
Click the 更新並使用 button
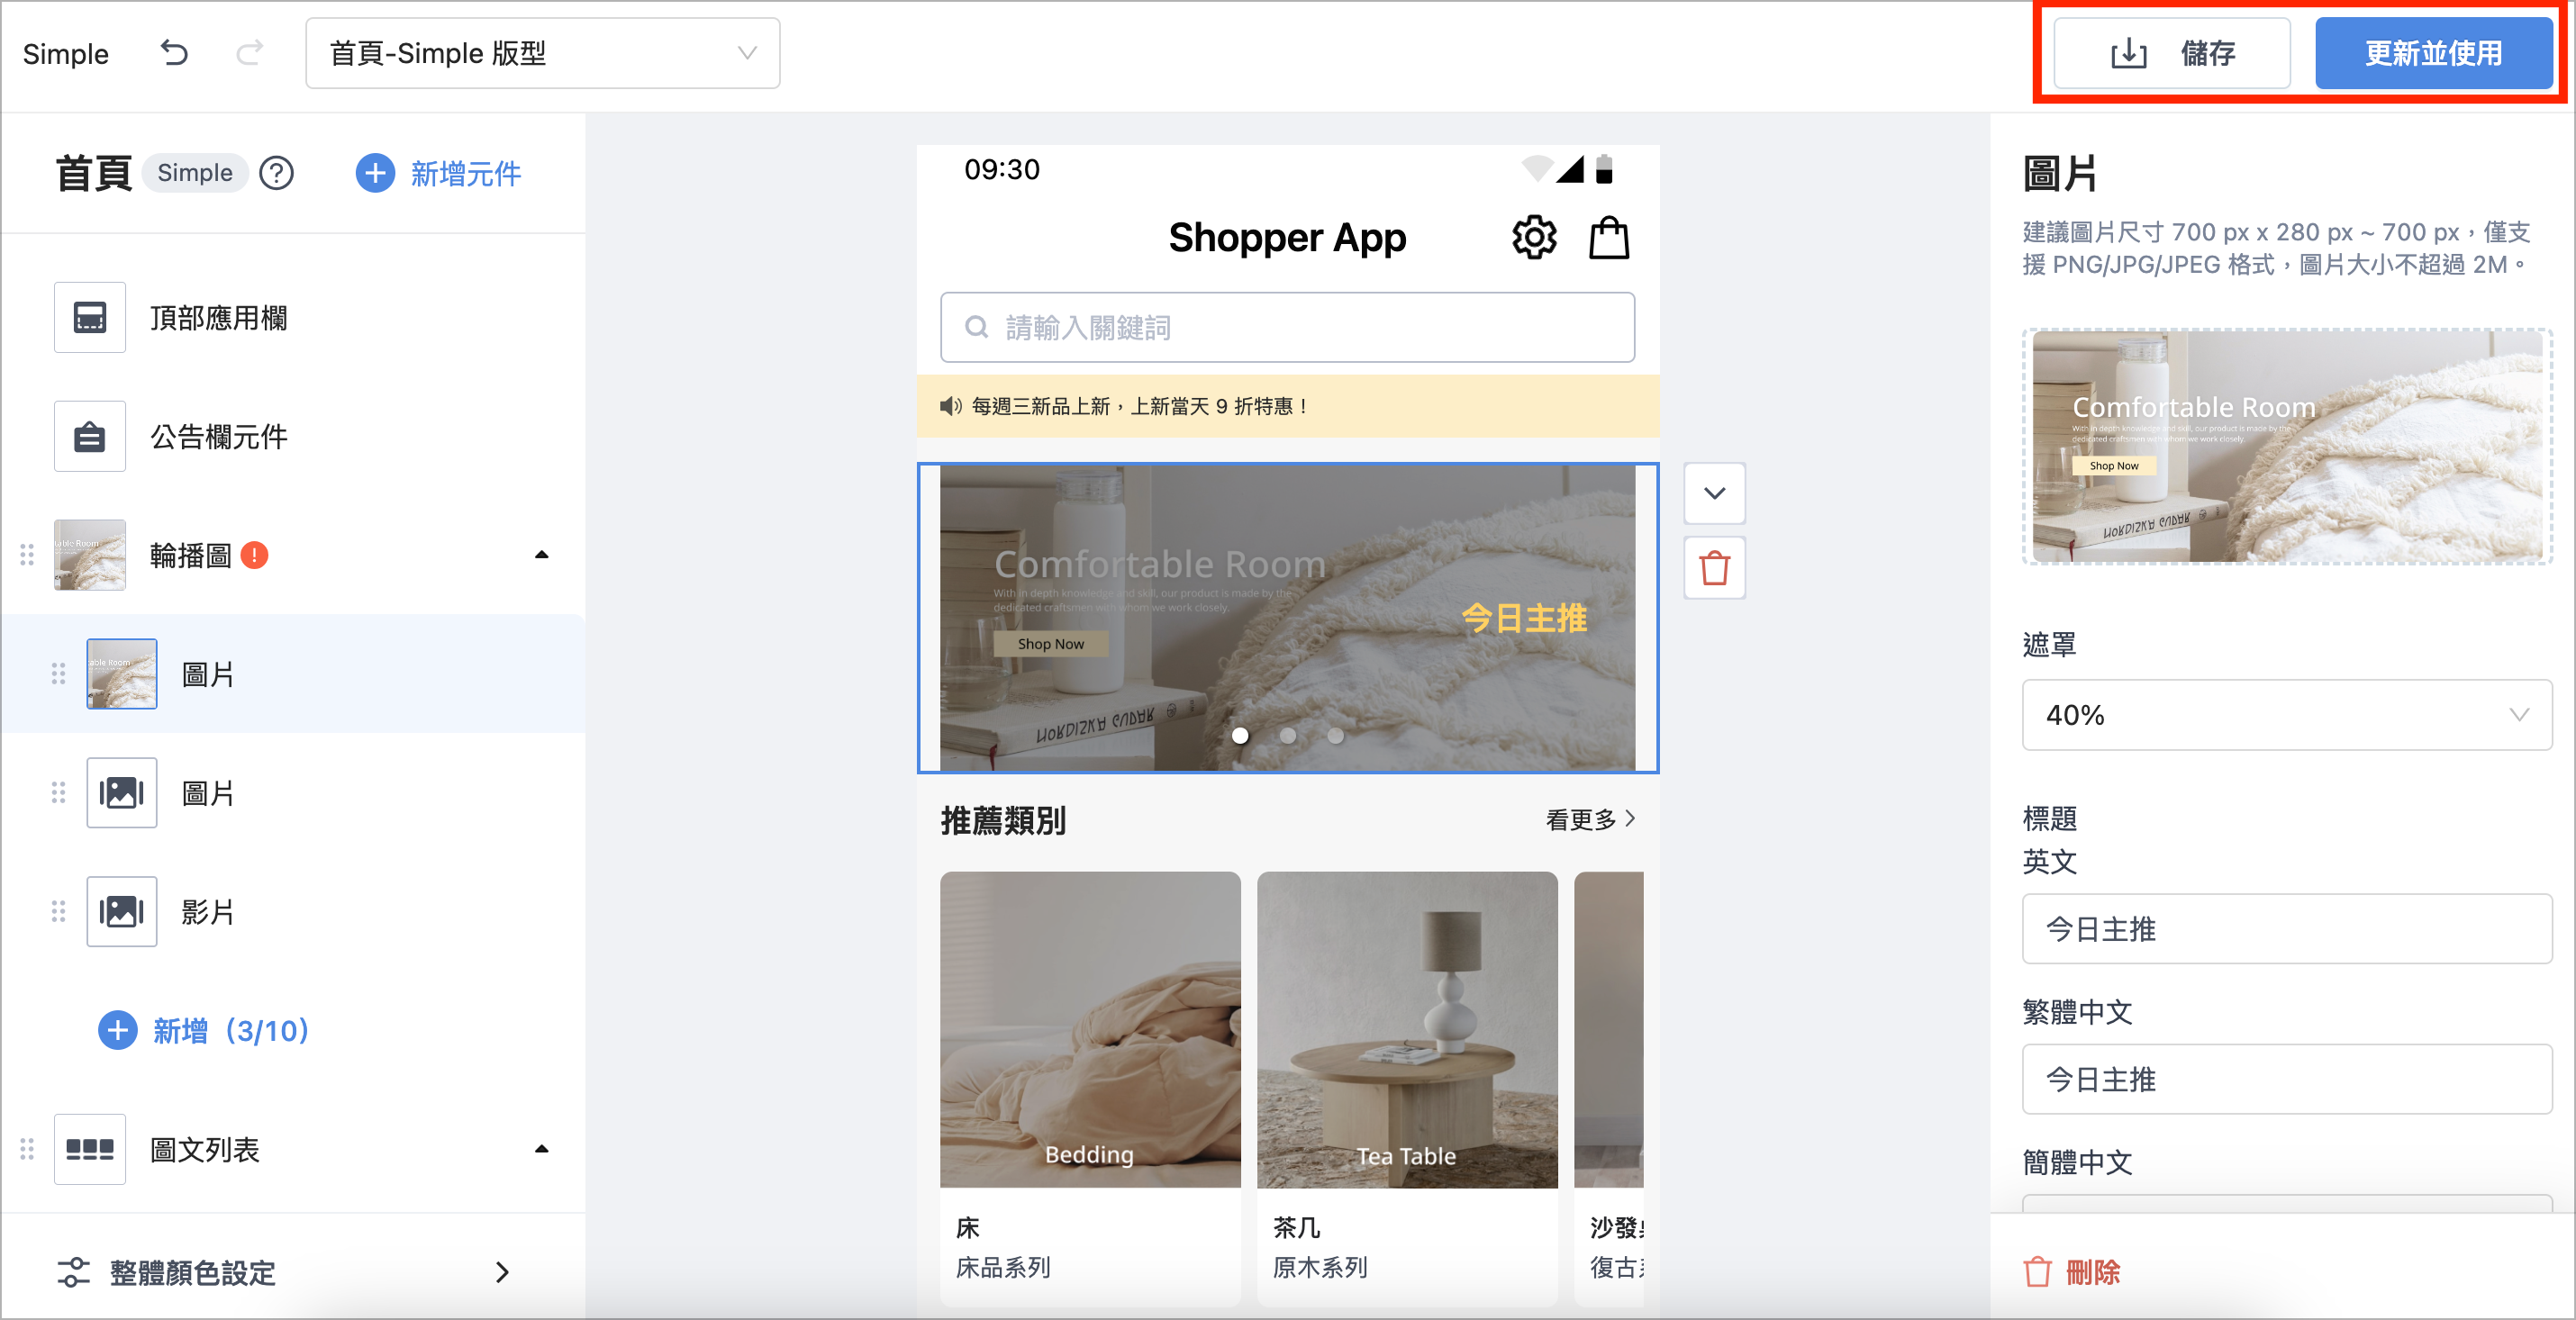[2433, 53]
